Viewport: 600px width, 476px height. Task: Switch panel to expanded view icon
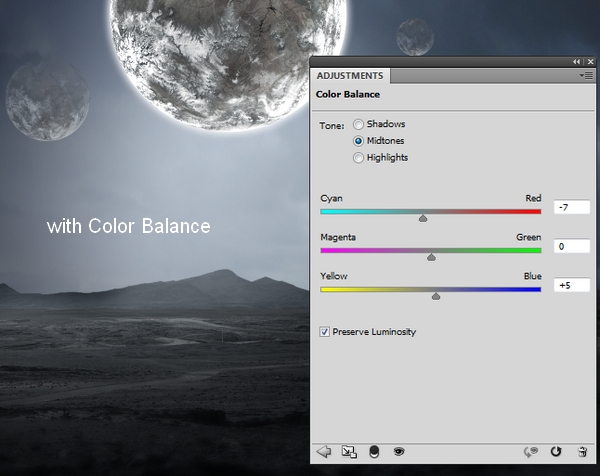pos(349,452)
